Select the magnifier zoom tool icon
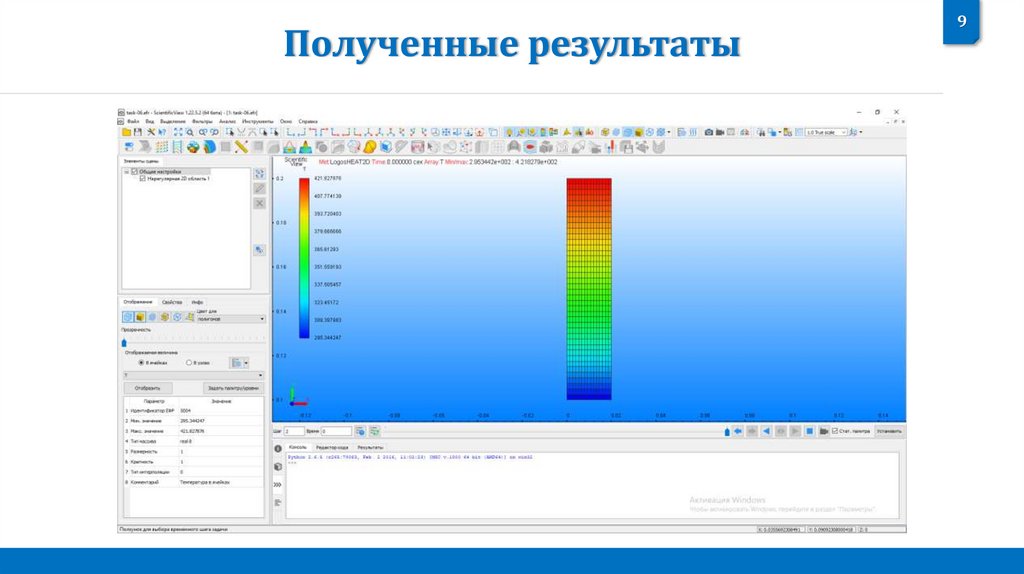The width and height of the screenshot is (1024, 574). (190, 132)
